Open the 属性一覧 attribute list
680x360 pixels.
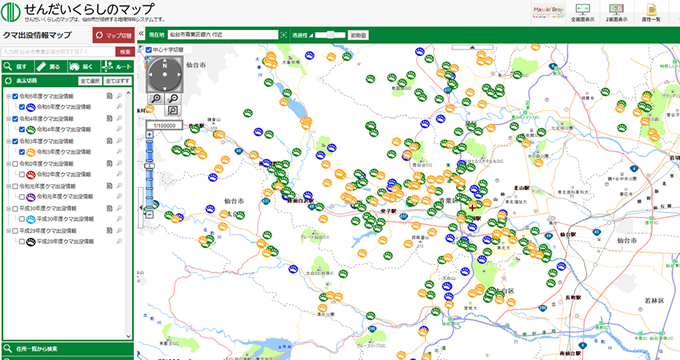tap(651, 13)
